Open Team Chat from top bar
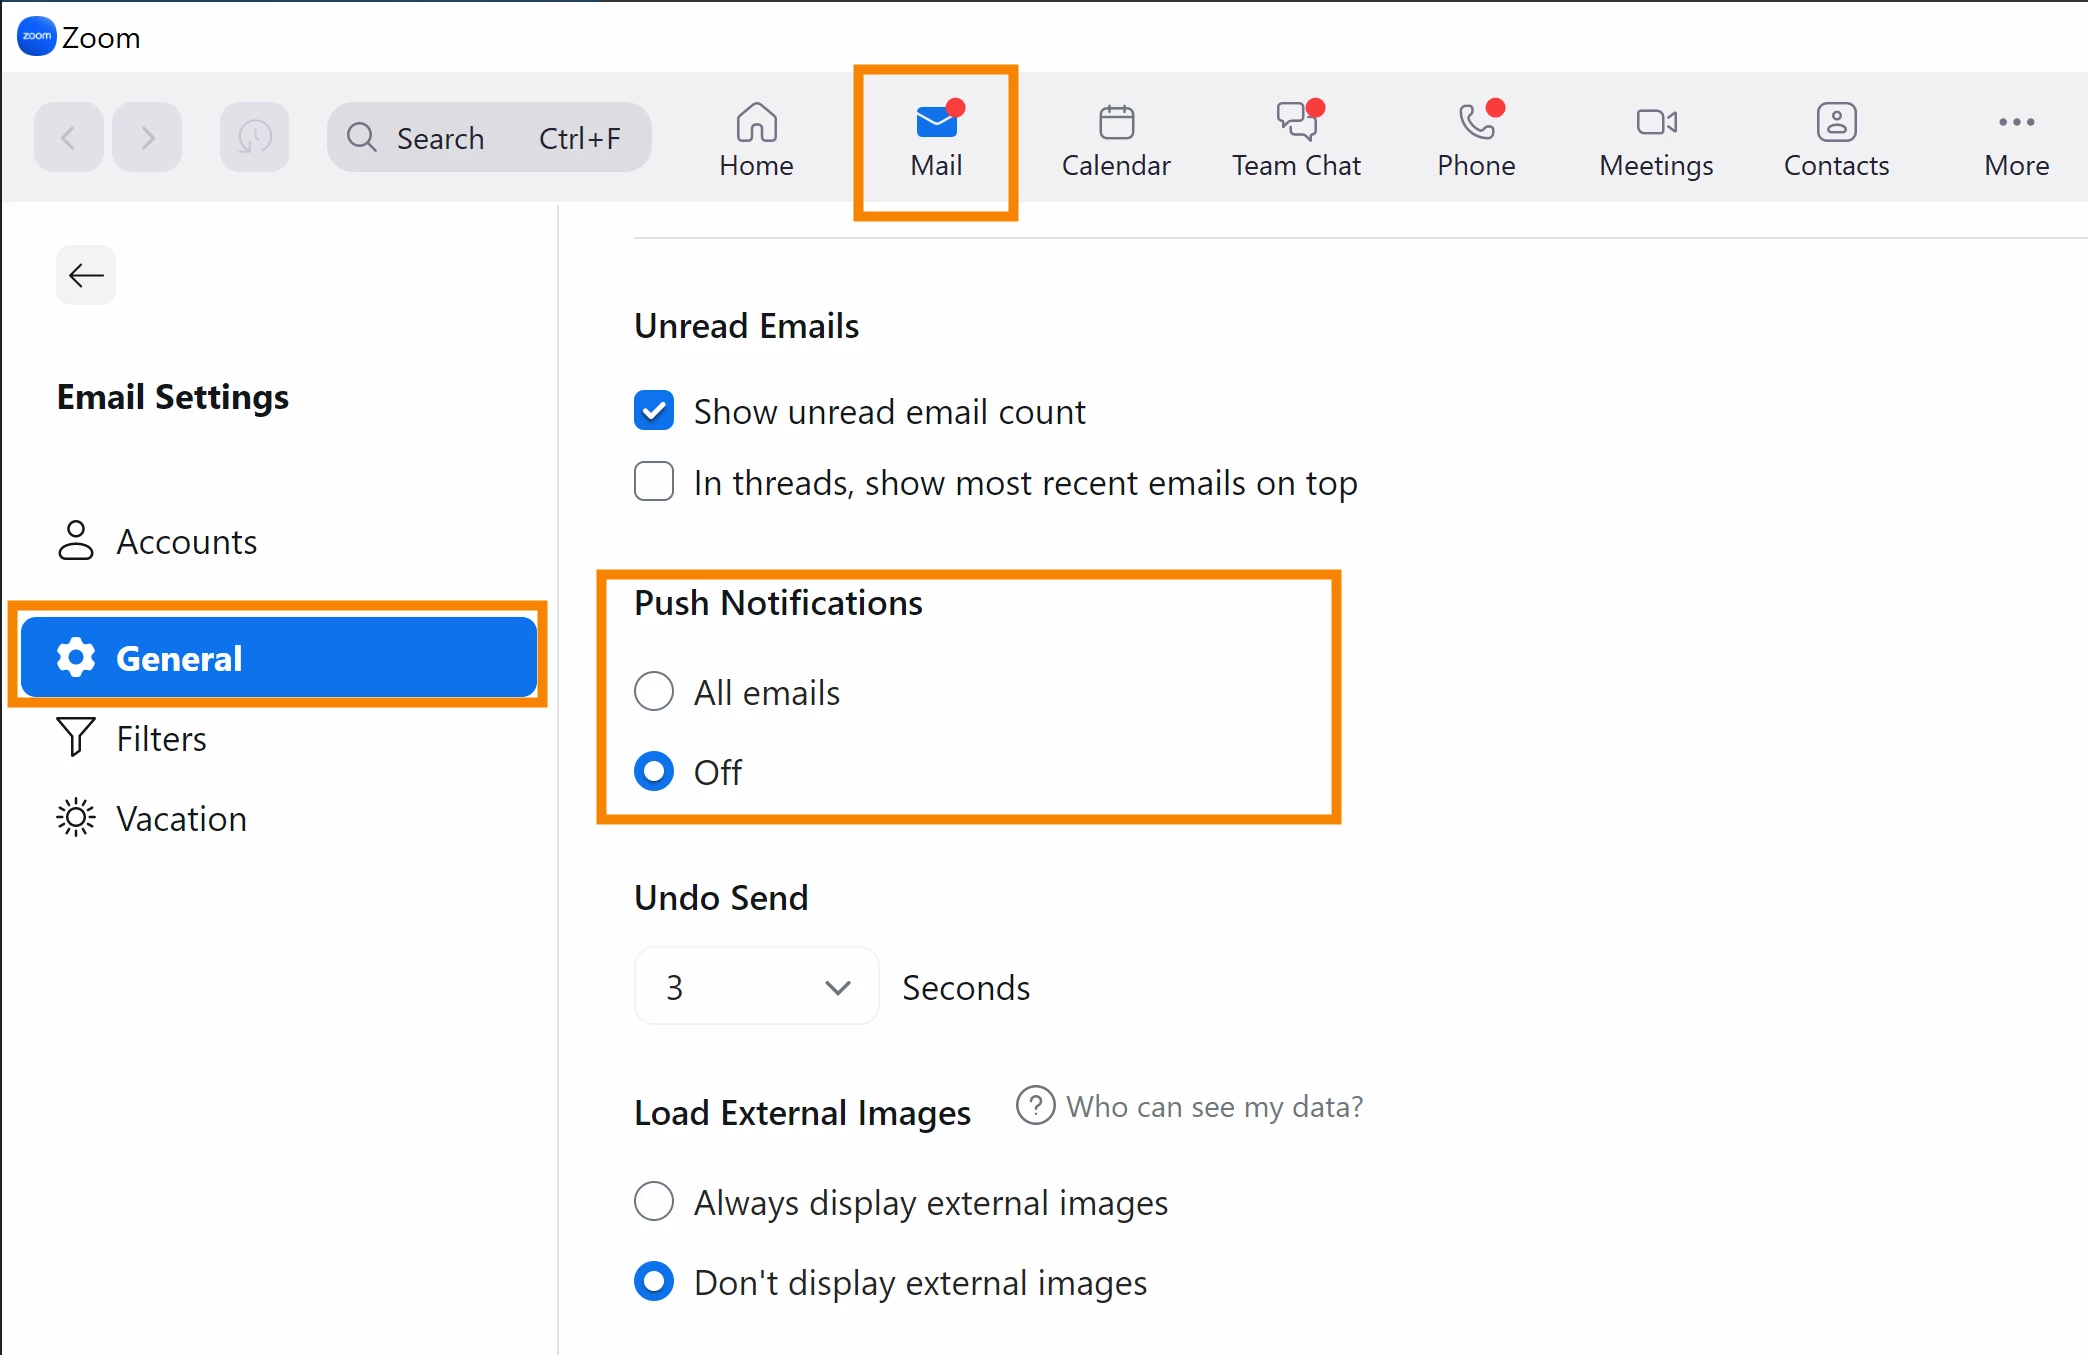Viewport: 2088px width, 1355px height. click(x=1296, y=140)
